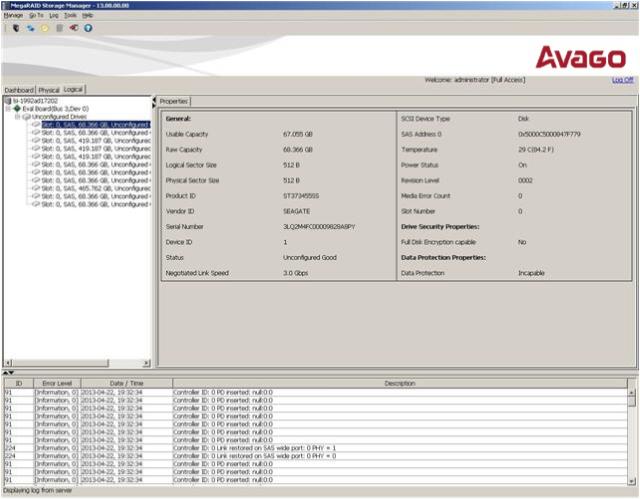The width and height of the screenshot is (640, 499).
Task: Switch to the Dashboard tab
Action: pos(19,89)
